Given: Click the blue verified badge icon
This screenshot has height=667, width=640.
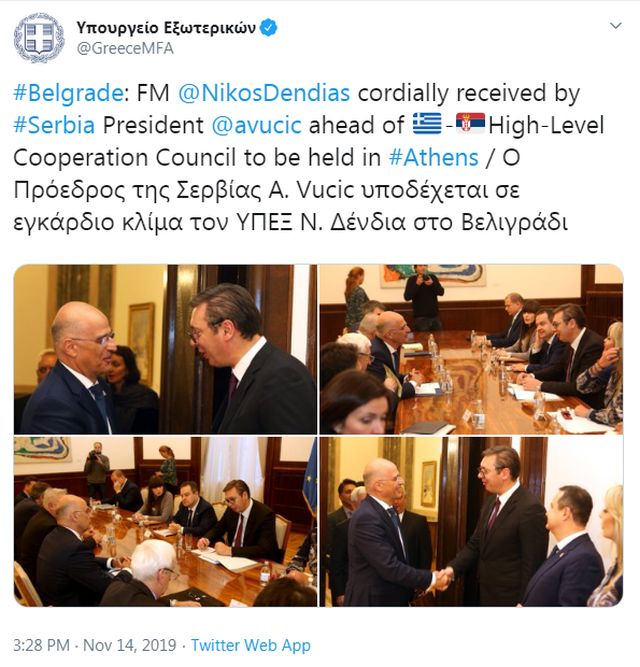Looking at the screenshot, I should coord(268,28).
